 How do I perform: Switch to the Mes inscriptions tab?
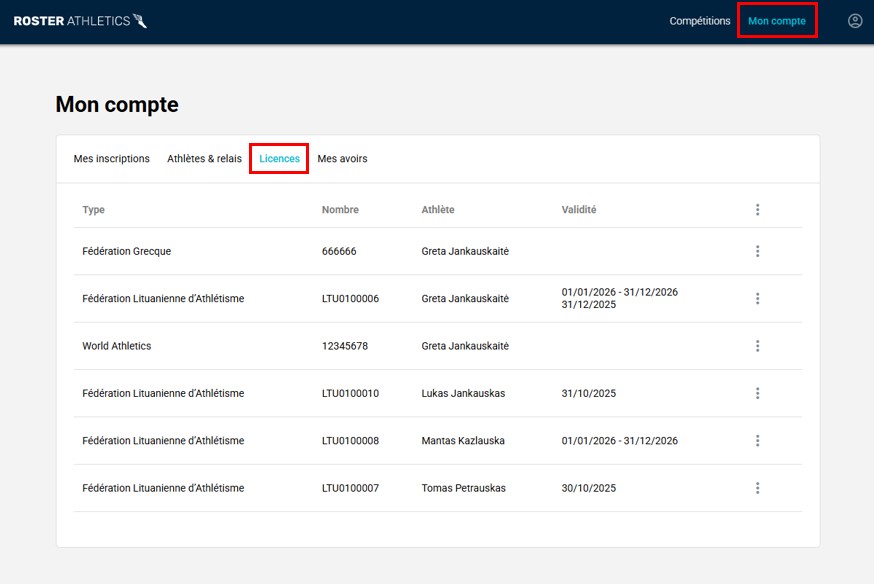[111, 159]
